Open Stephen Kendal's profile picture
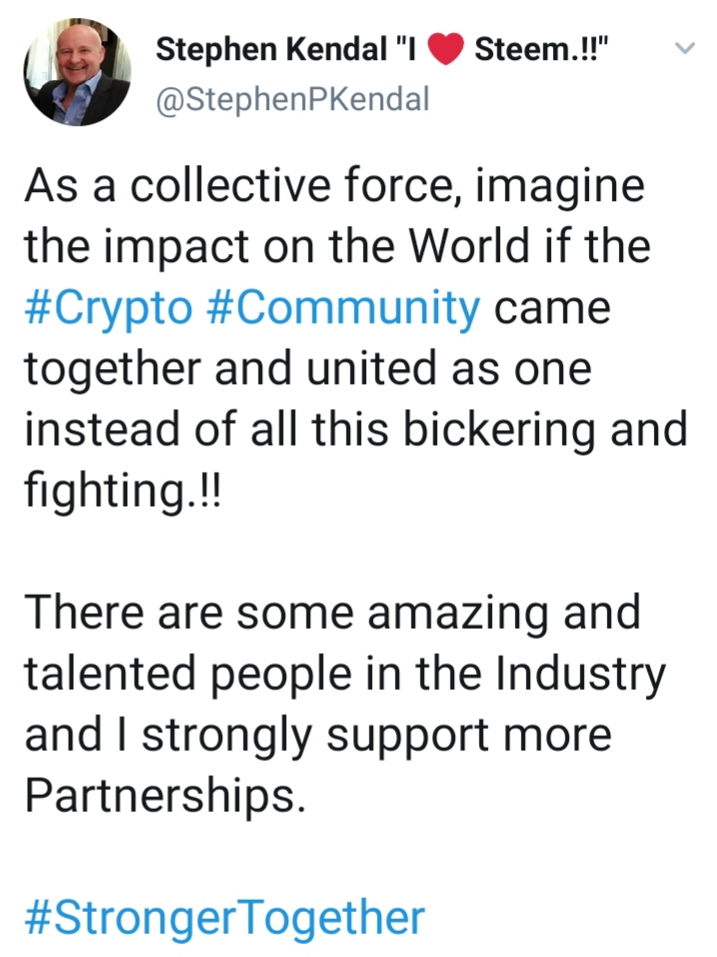The height and width of the screenshot is (957, 717). pyautogui.click(x=77, y=72)
